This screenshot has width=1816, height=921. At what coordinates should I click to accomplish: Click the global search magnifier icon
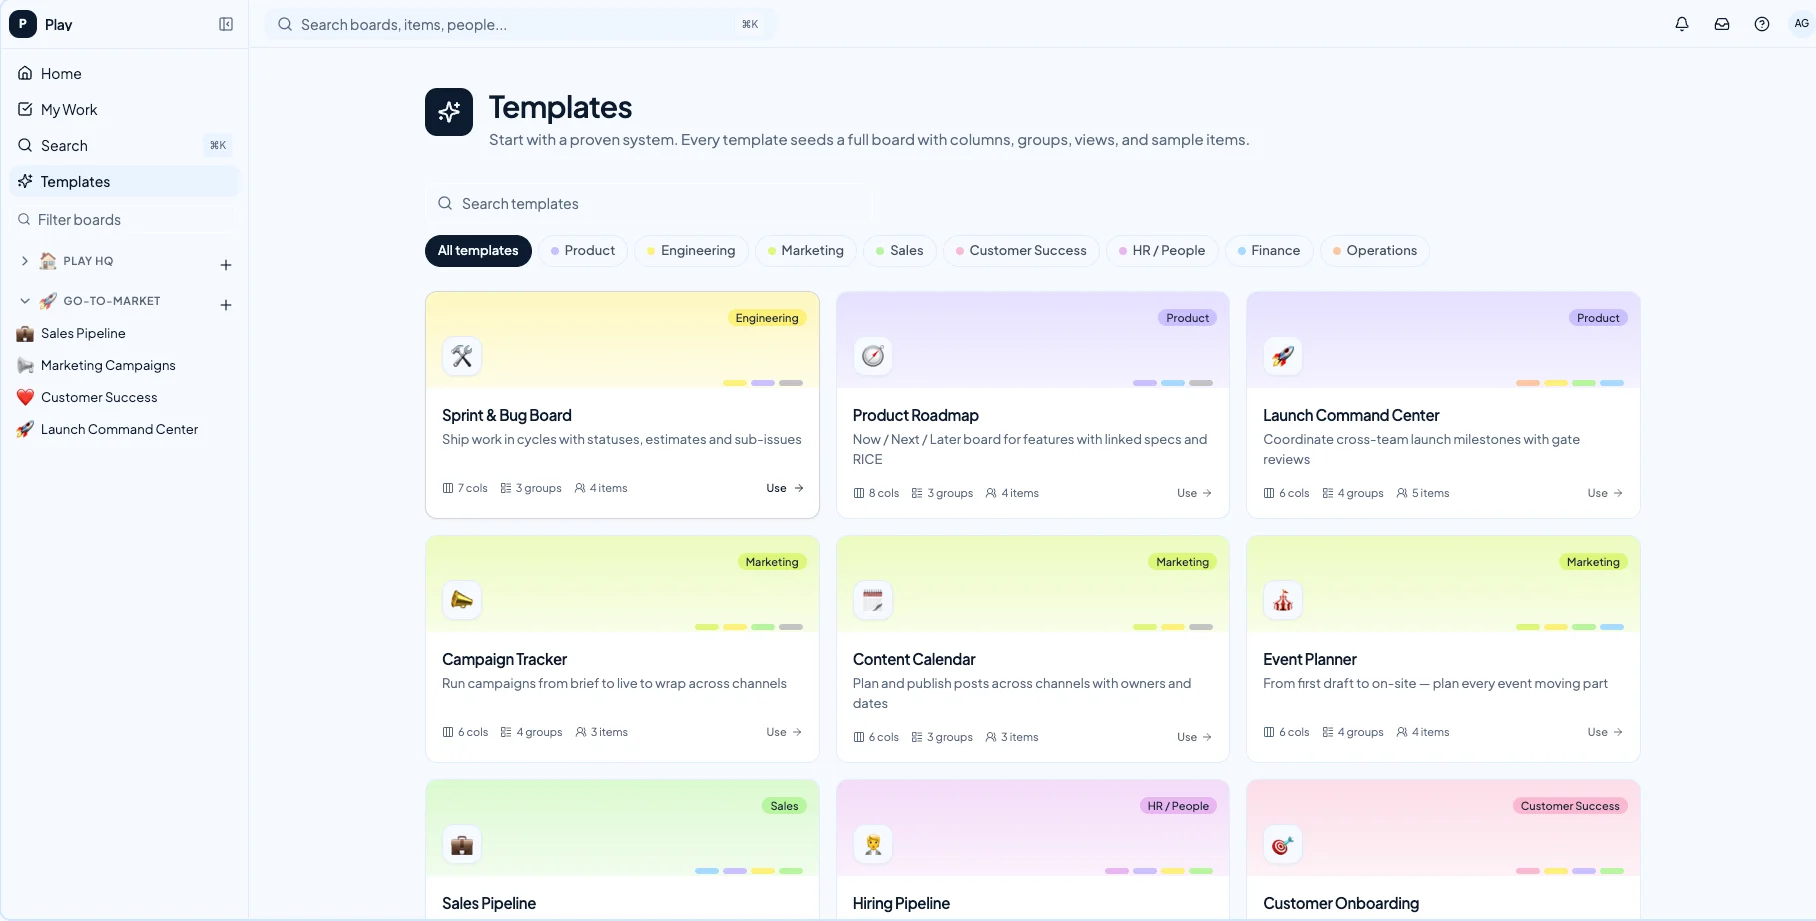pos(285,24)
